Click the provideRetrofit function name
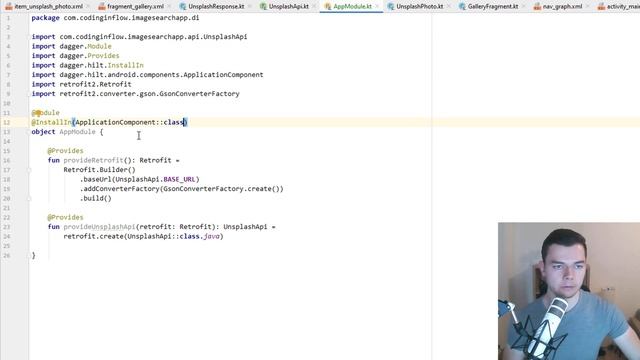The height and width of the screenshot is (360, 640). point(93,160)
